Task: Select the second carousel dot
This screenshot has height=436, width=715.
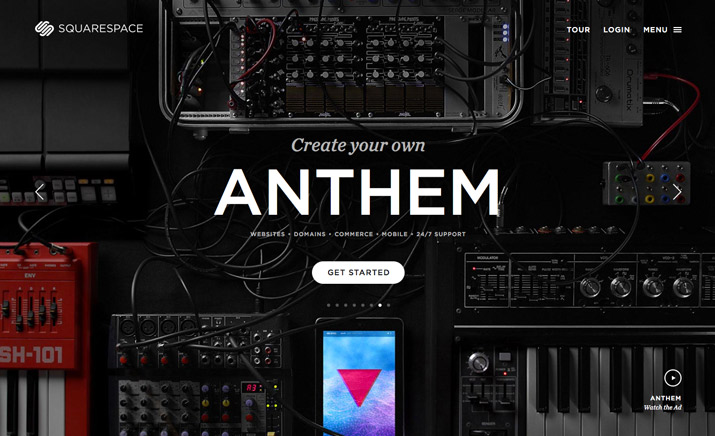Action: (337, 305)
